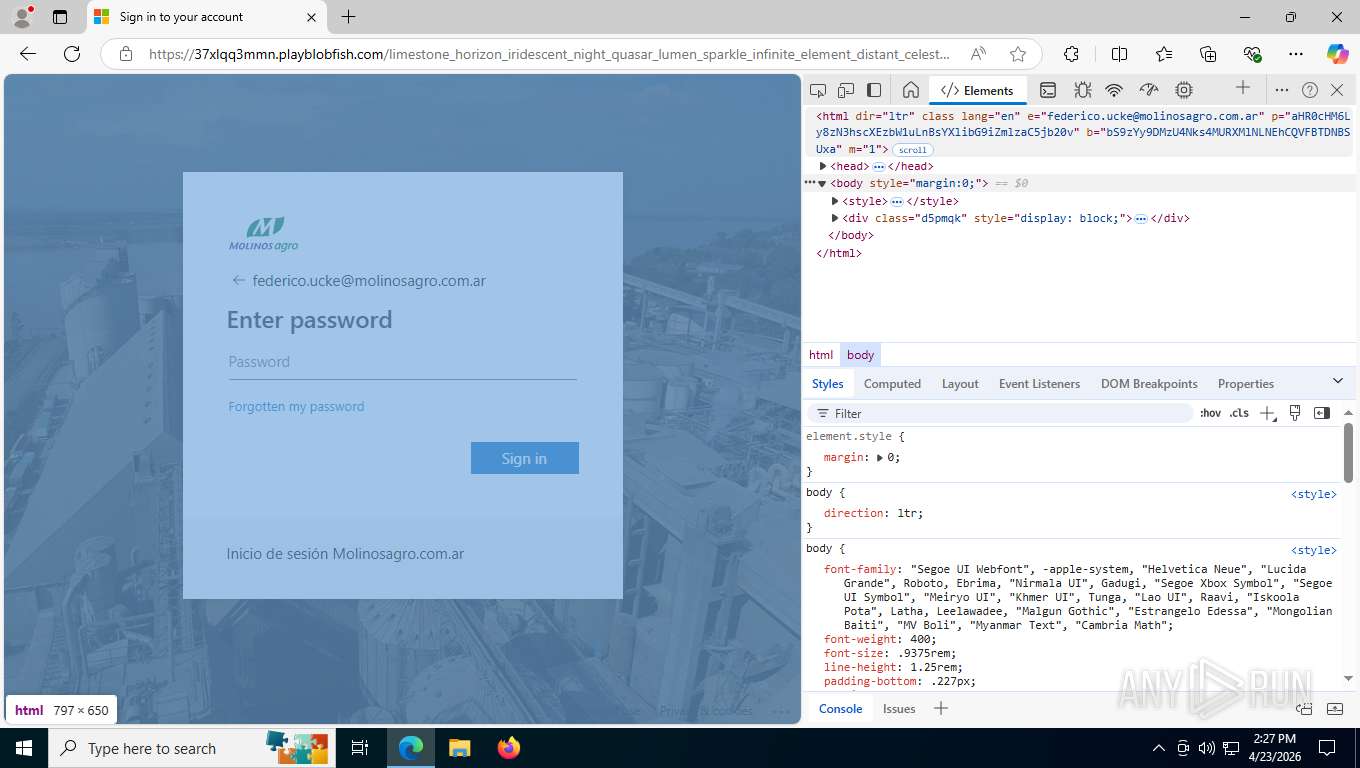1360x768 pixels.
Task: Open the Sources bug icon tool
Action: [1082, 90]
